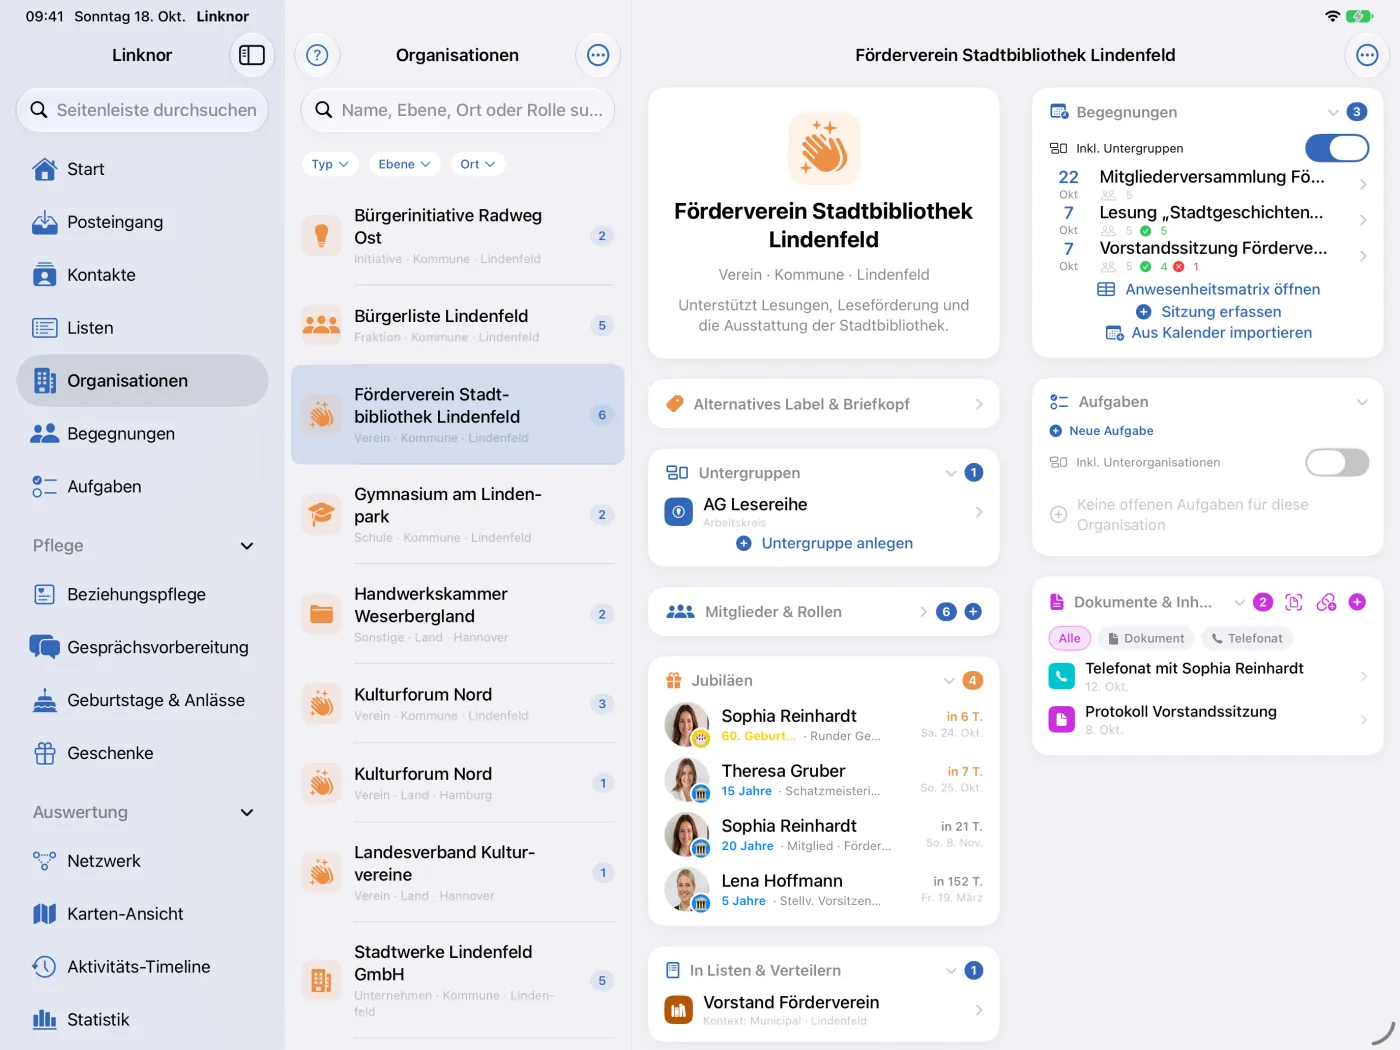This screenshot has width=1400, height=1050.
Task: Filter documents by Dokument chip
Action: coord(1145,638)
